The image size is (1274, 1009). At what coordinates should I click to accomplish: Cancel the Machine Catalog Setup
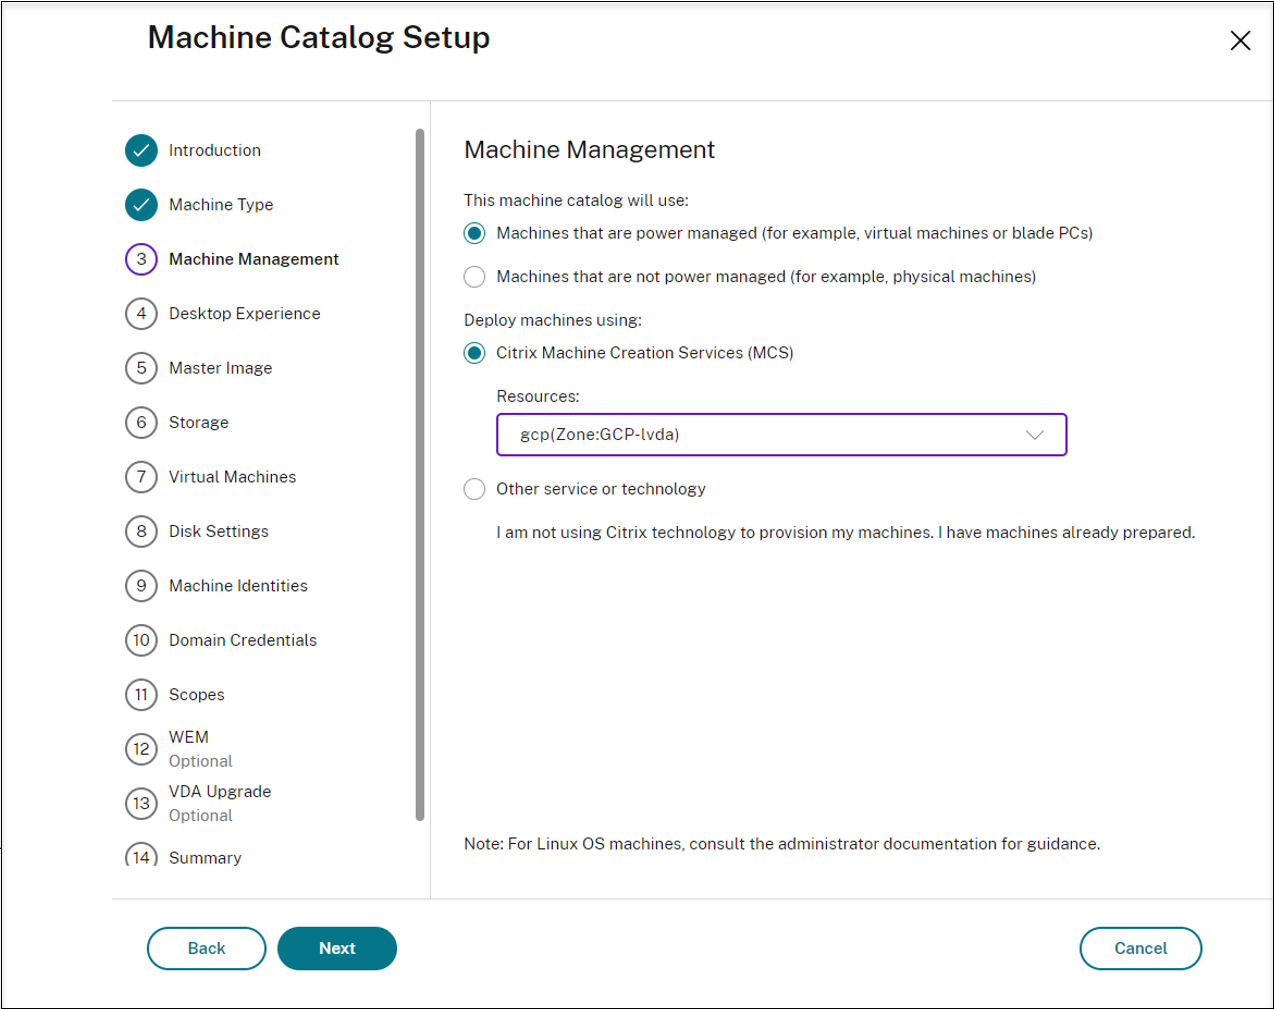point(1140,948)
